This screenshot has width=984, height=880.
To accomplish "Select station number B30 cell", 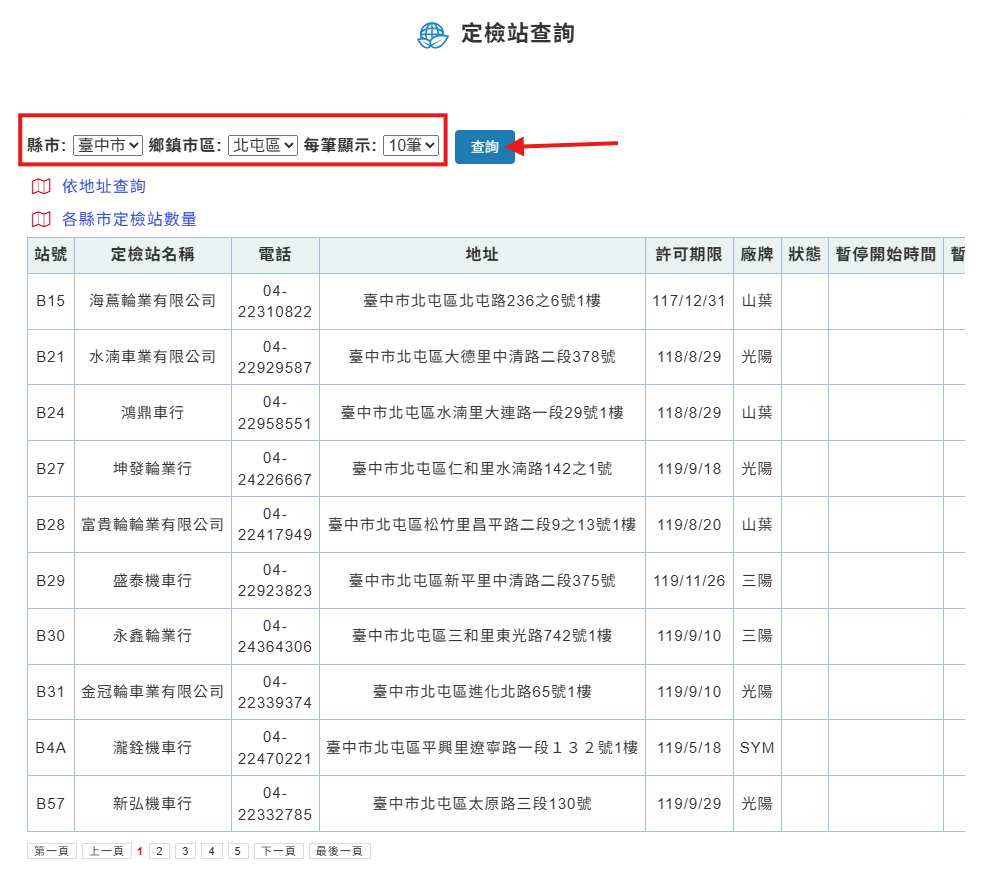I will (x=51, y=636).
